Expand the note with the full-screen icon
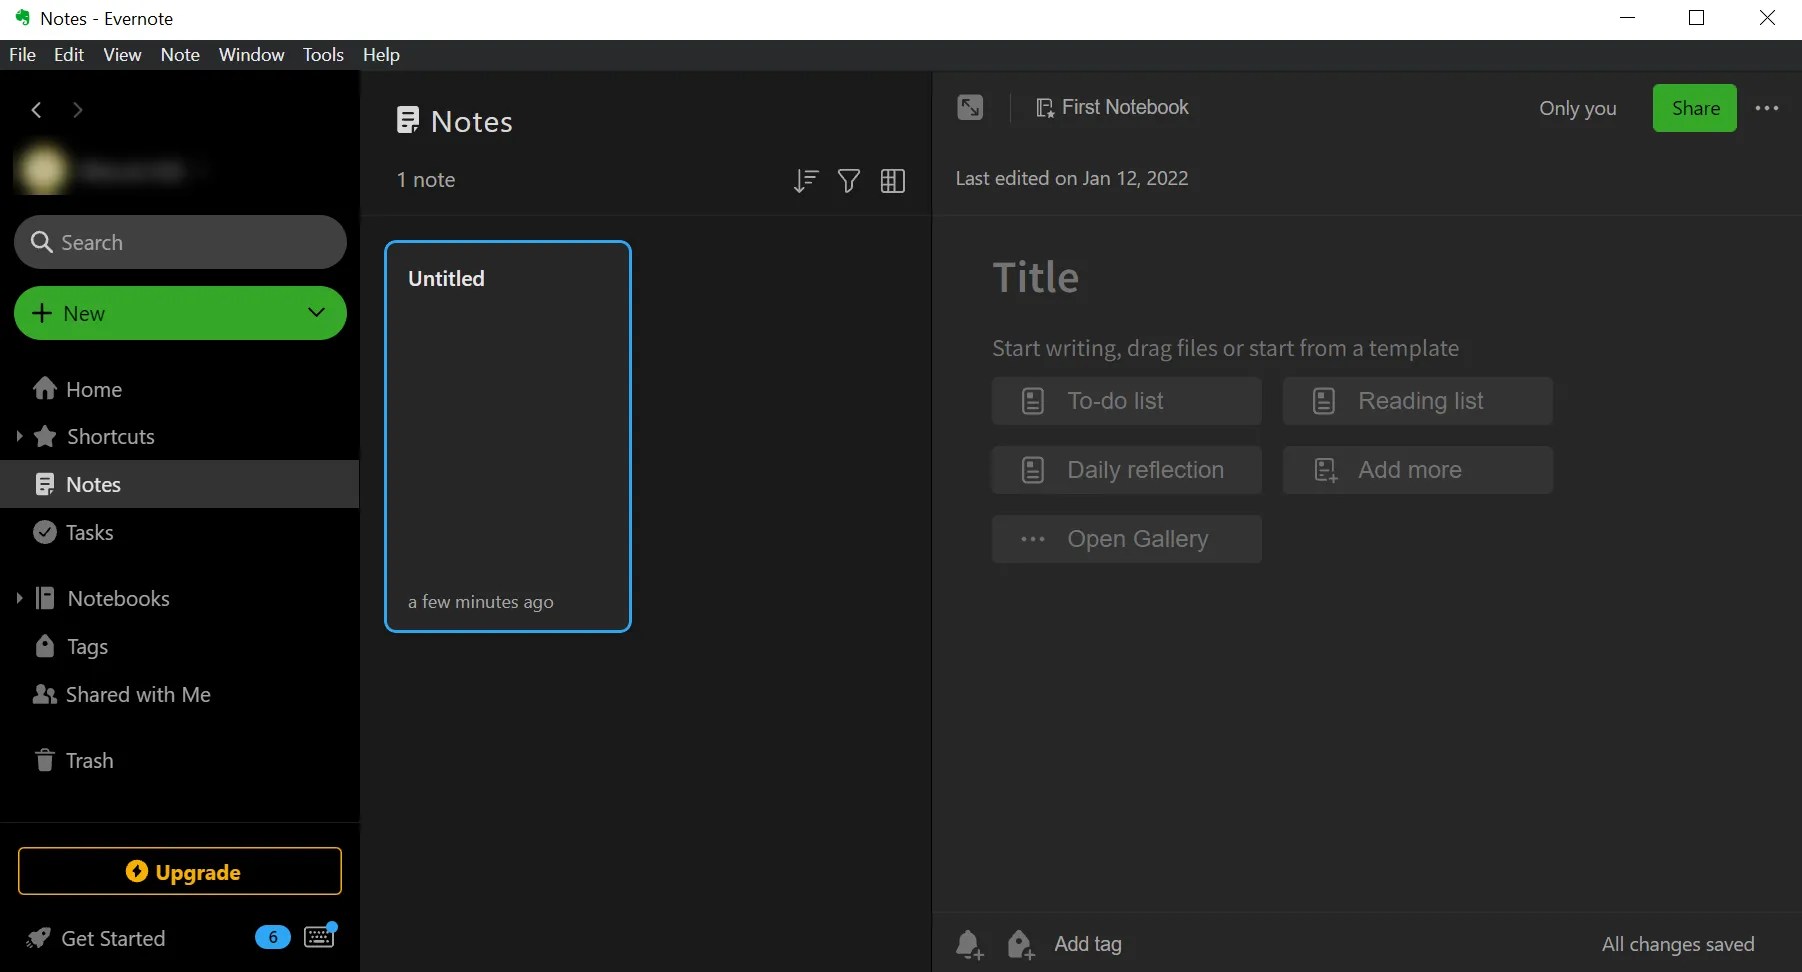Viewport: 1802px width, 972px height. 969,107
